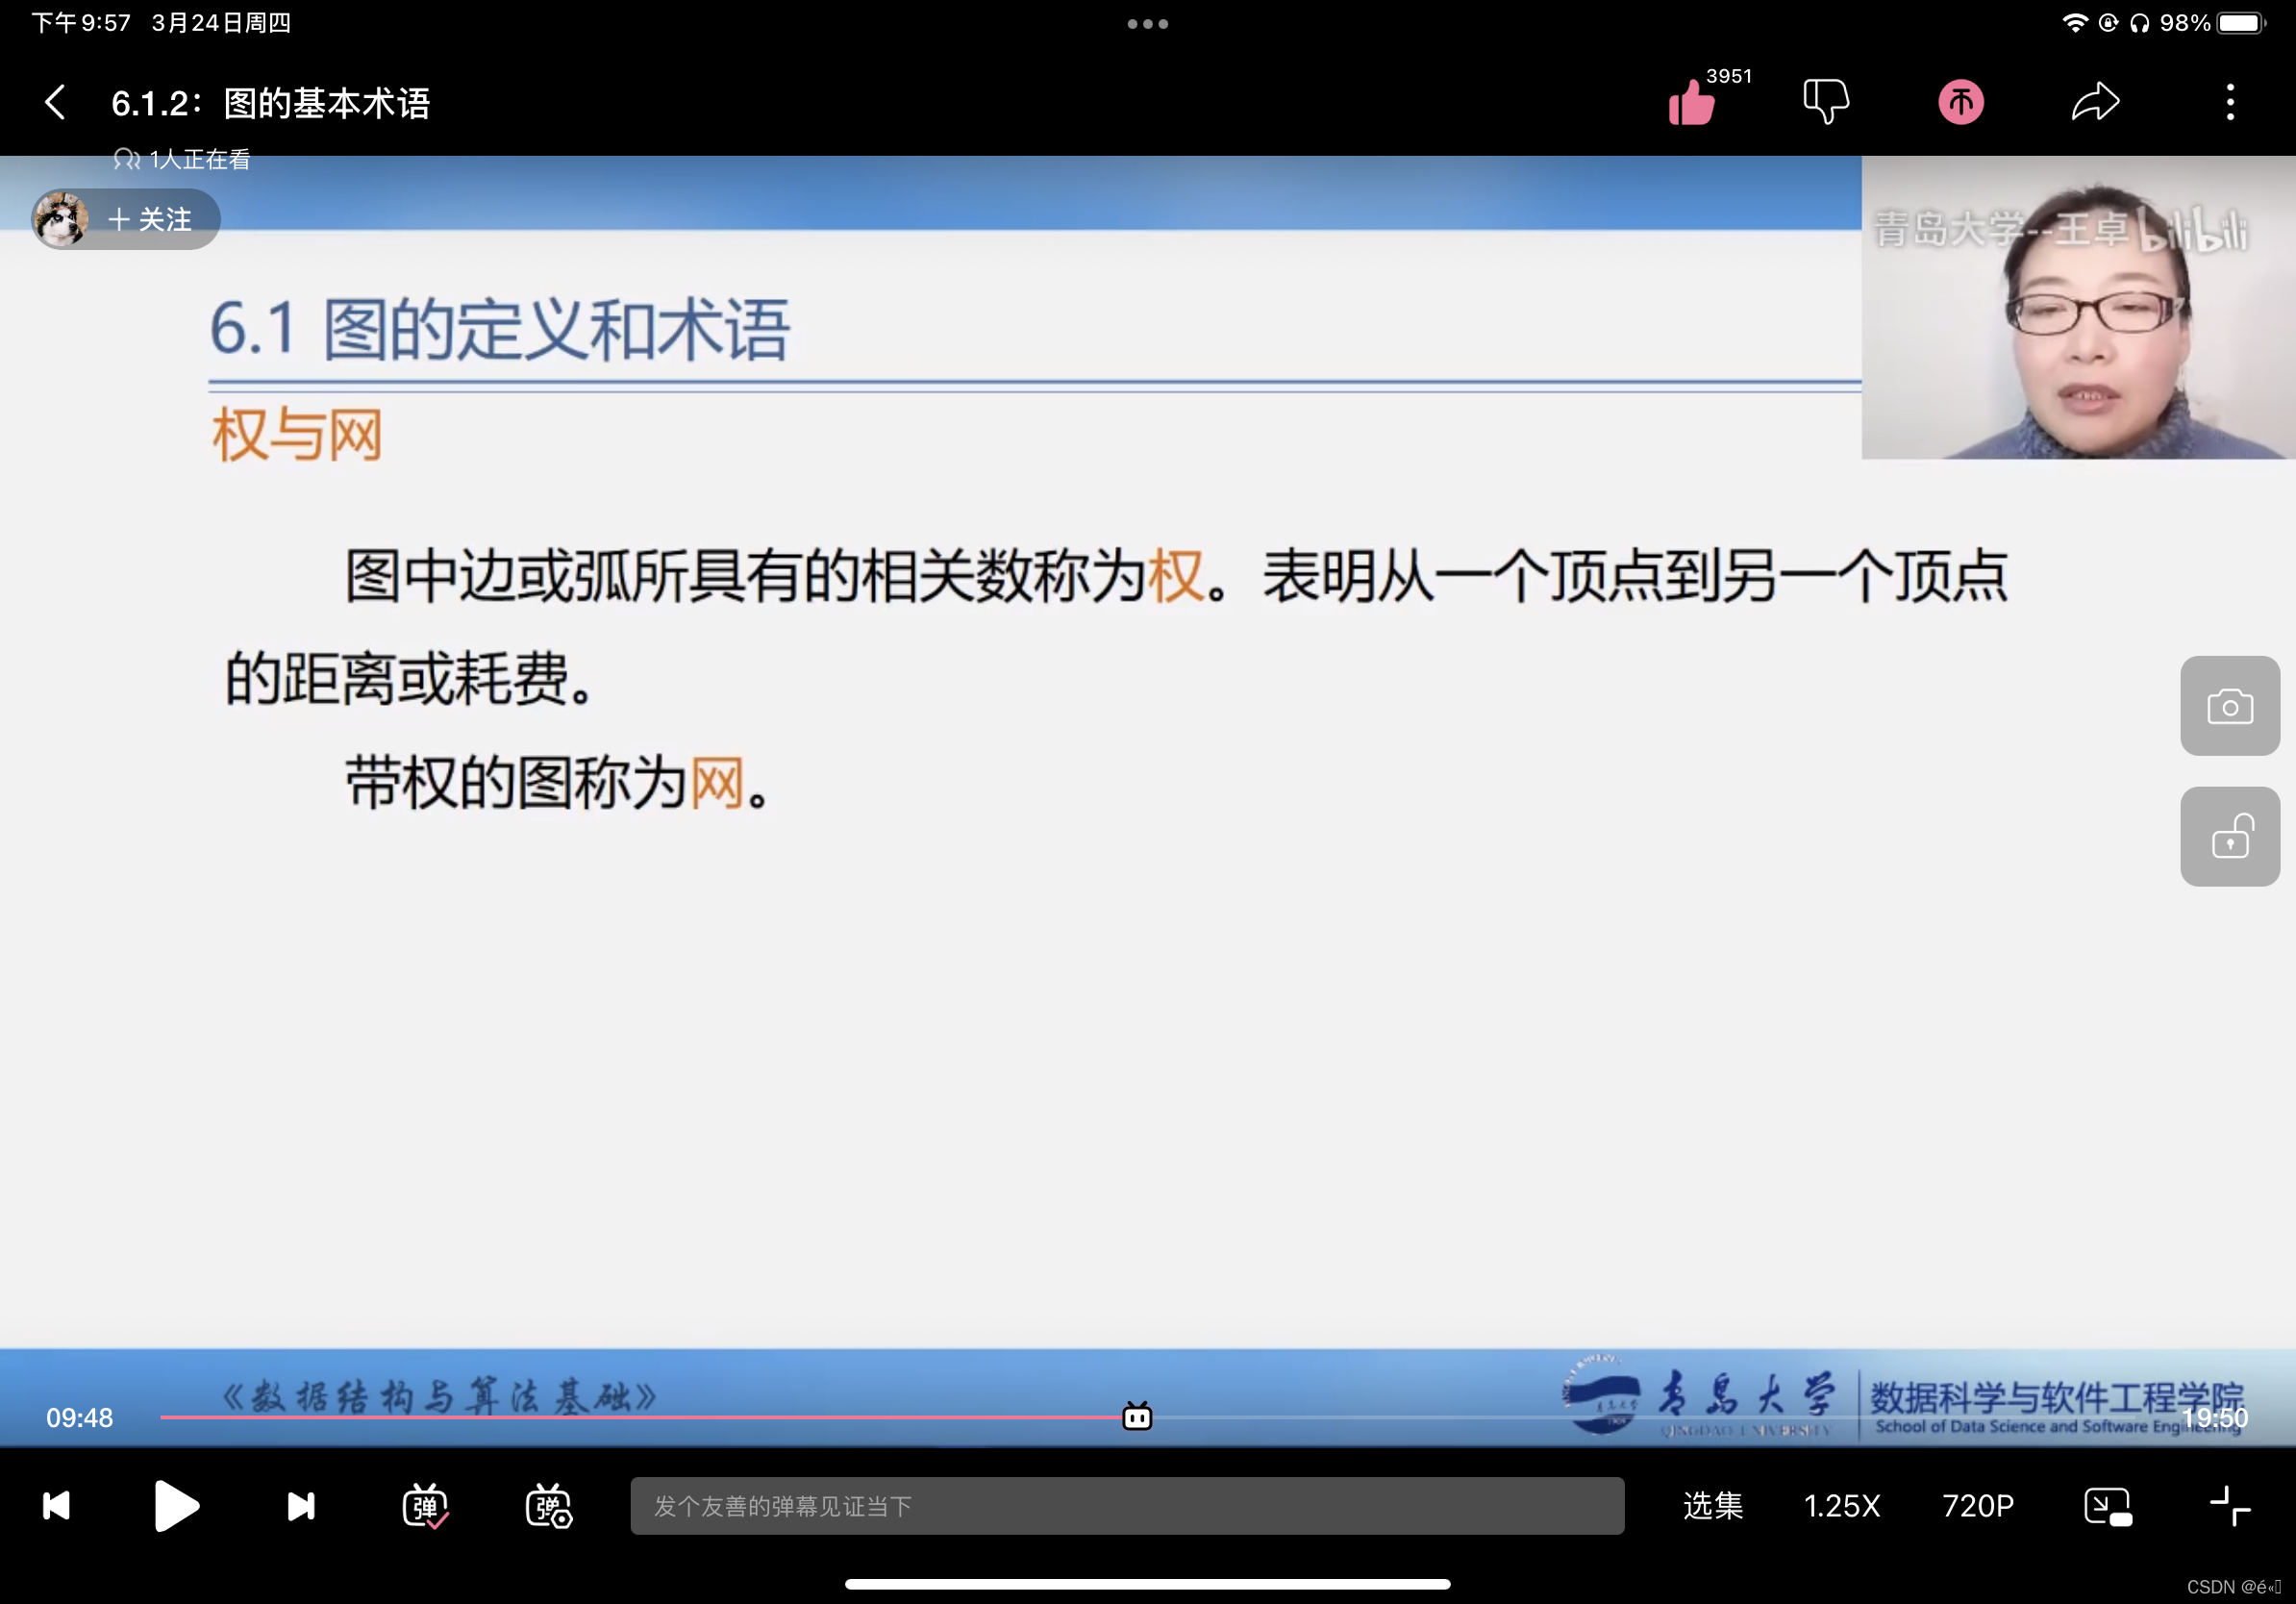Exit fullscreen with the corner icon
The image size is (2296, 1604).
(x=2229, y=1505)
